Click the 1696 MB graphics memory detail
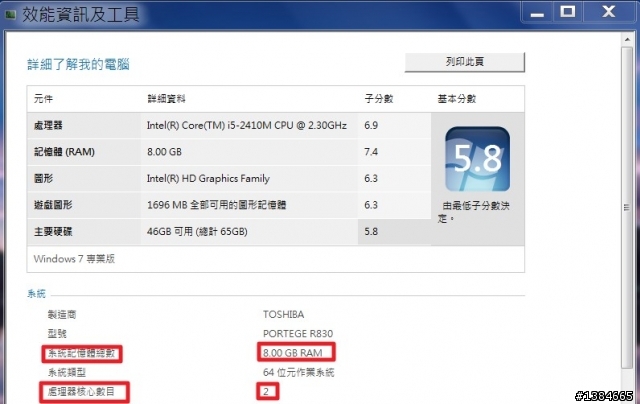 point(216,205)
